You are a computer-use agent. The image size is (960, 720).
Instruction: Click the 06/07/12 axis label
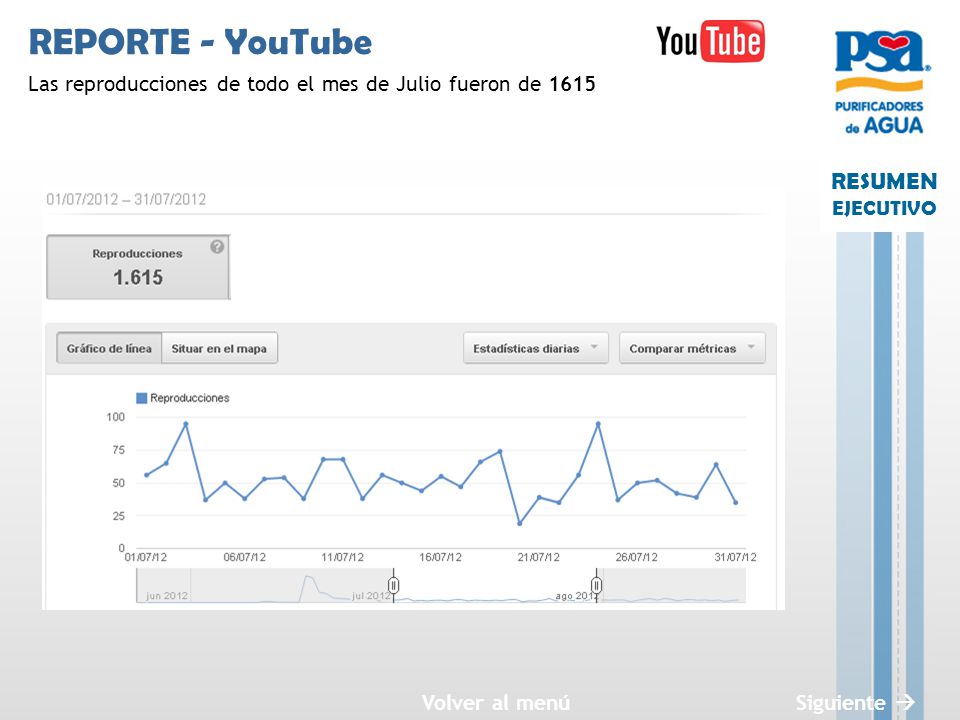click(x=244, y=557)
